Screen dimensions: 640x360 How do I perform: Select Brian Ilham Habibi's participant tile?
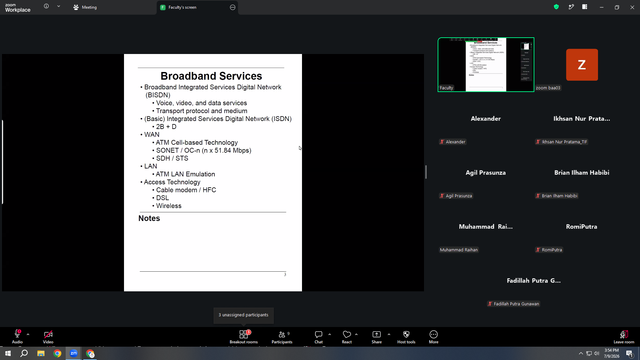coord(582,173)
